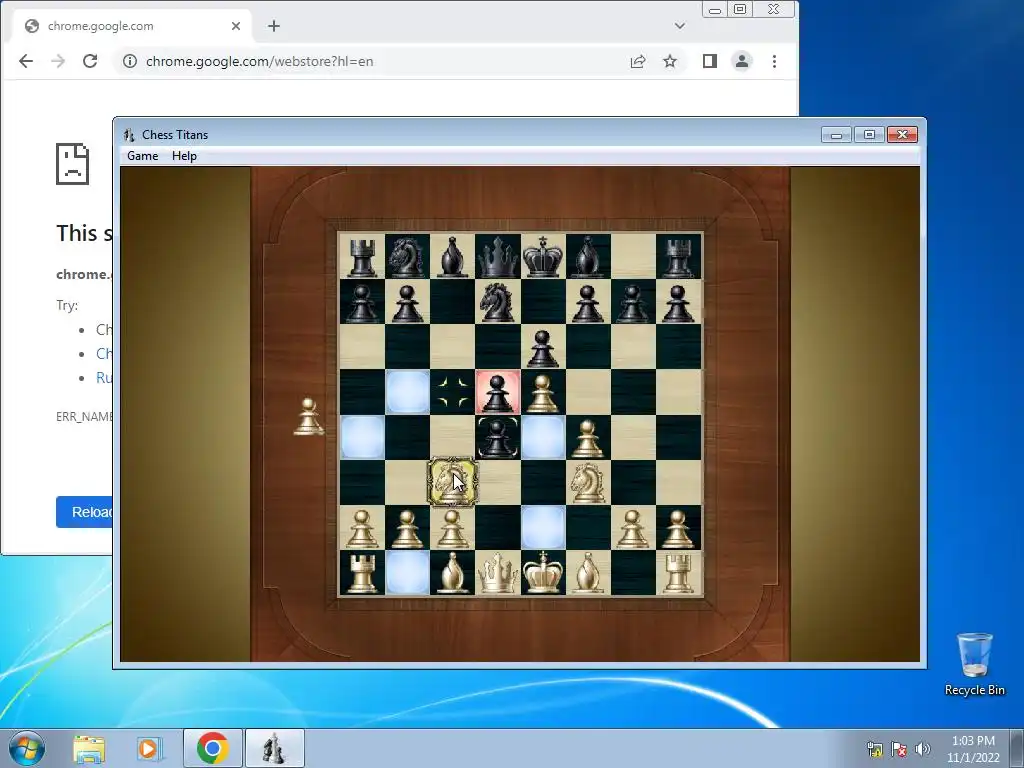Select the black rook on h8
Image resolution: width=1024 pixels, height=768 pixels.
(x=679, y=257)
